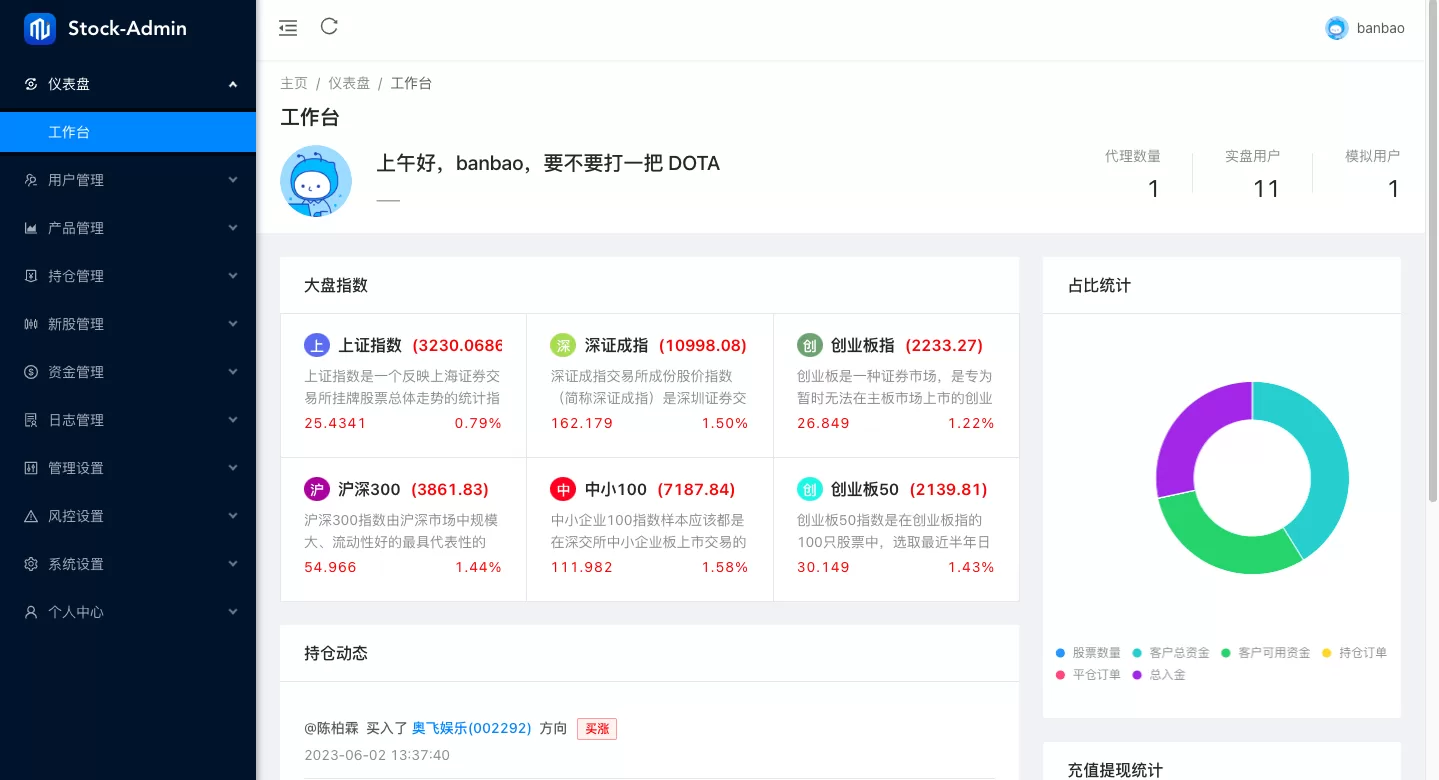The height and width of the screenshot is (780, 1439).
Task: Toggle 客户可用资金 legend item
Action: [x=1265, y=653]
